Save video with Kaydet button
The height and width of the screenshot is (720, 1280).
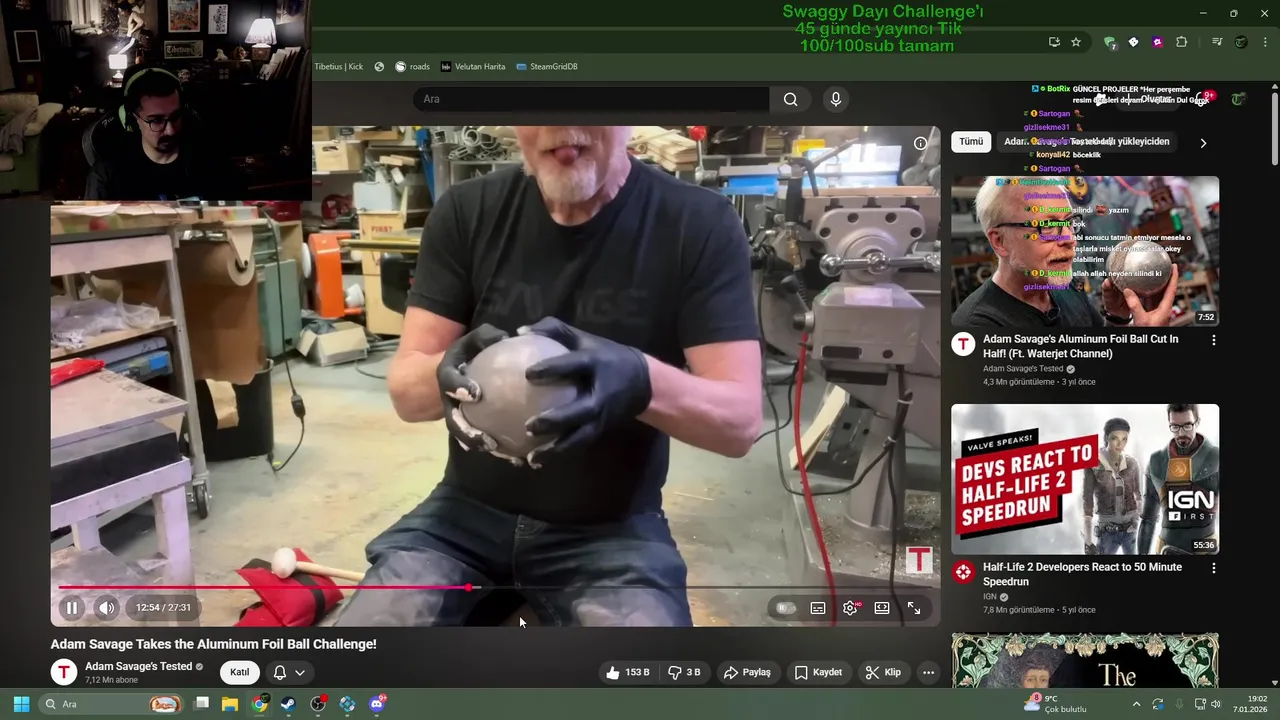tap(818, 672)
